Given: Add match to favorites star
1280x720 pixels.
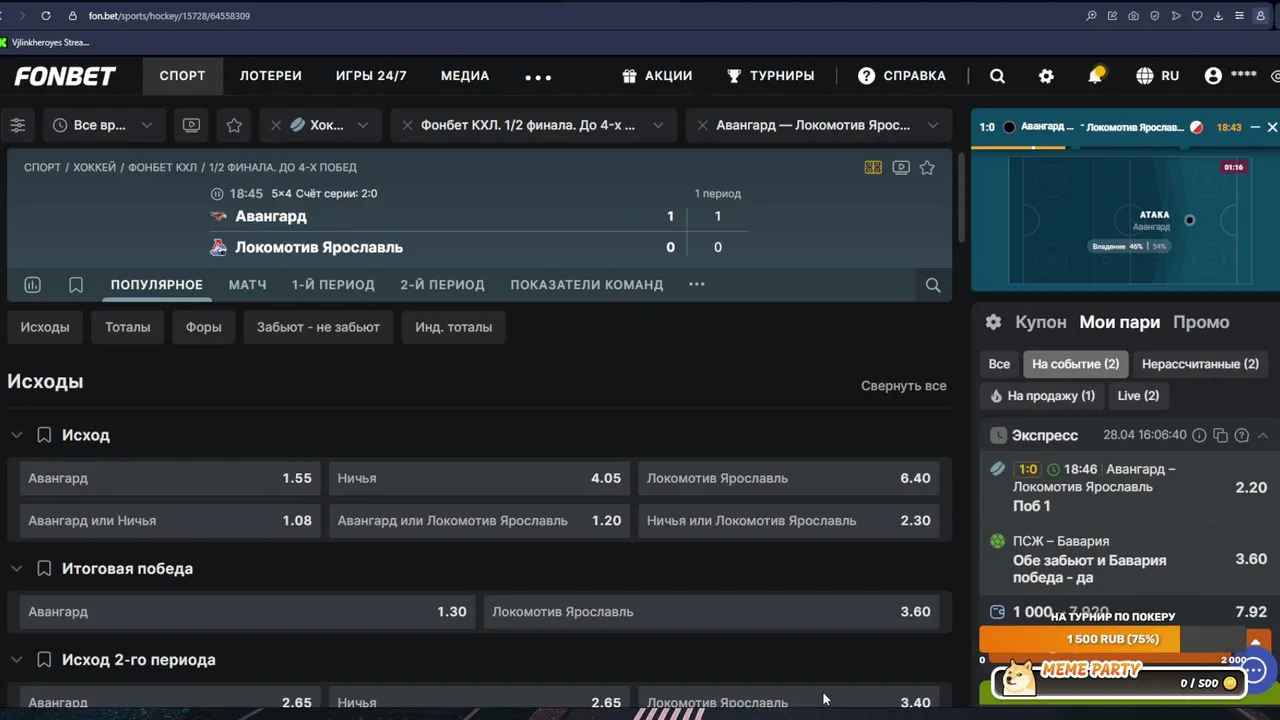Looking at the screenshot, I should 927,168.
